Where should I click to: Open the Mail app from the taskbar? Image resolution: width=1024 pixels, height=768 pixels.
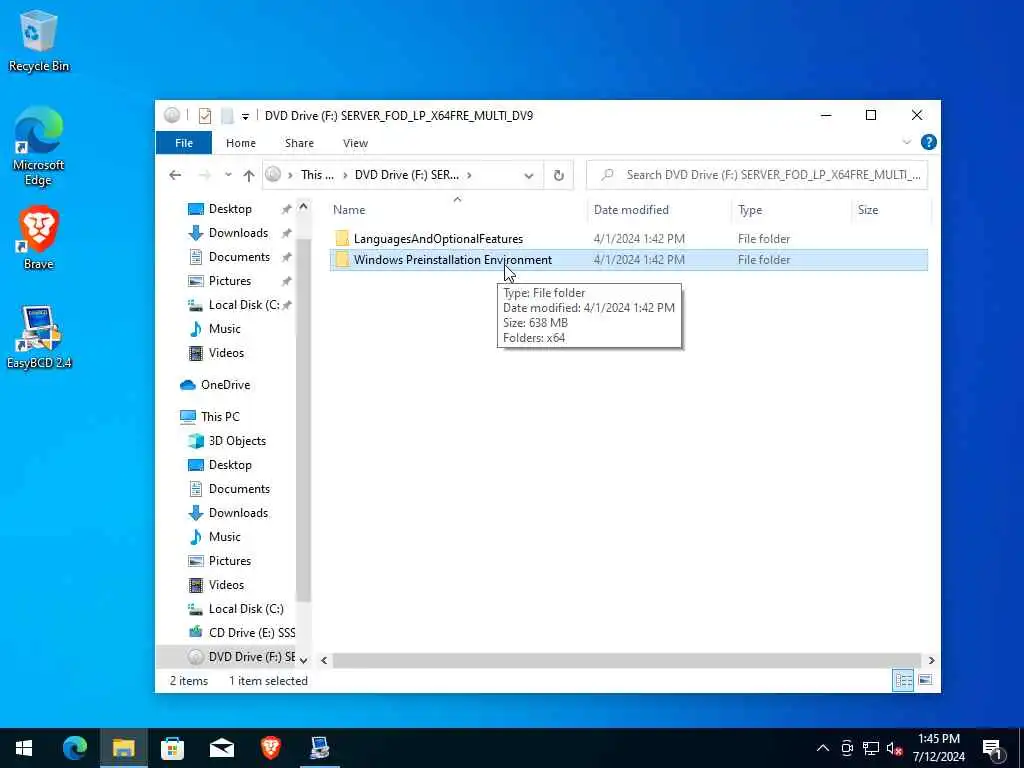(221, 748)
